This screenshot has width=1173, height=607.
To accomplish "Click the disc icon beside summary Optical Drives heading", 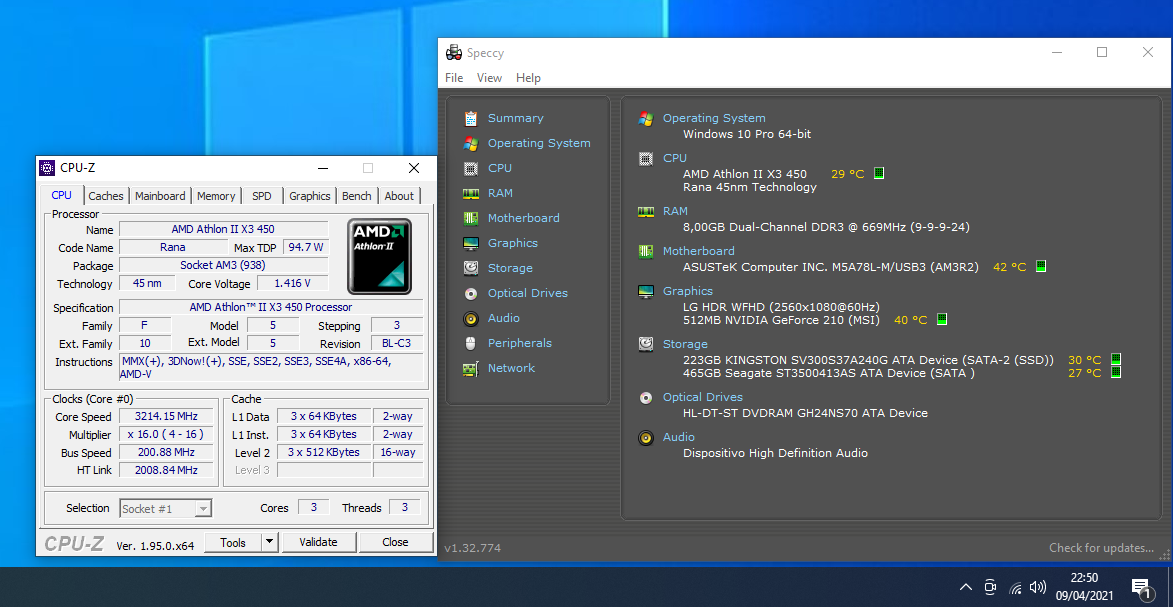I will click(x=646, y=397).
